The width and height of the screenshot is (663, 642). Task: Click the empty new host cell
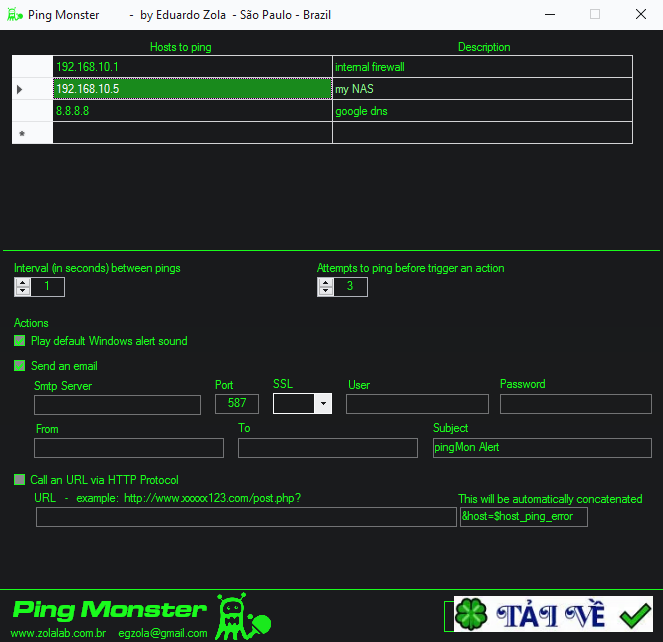192,133
